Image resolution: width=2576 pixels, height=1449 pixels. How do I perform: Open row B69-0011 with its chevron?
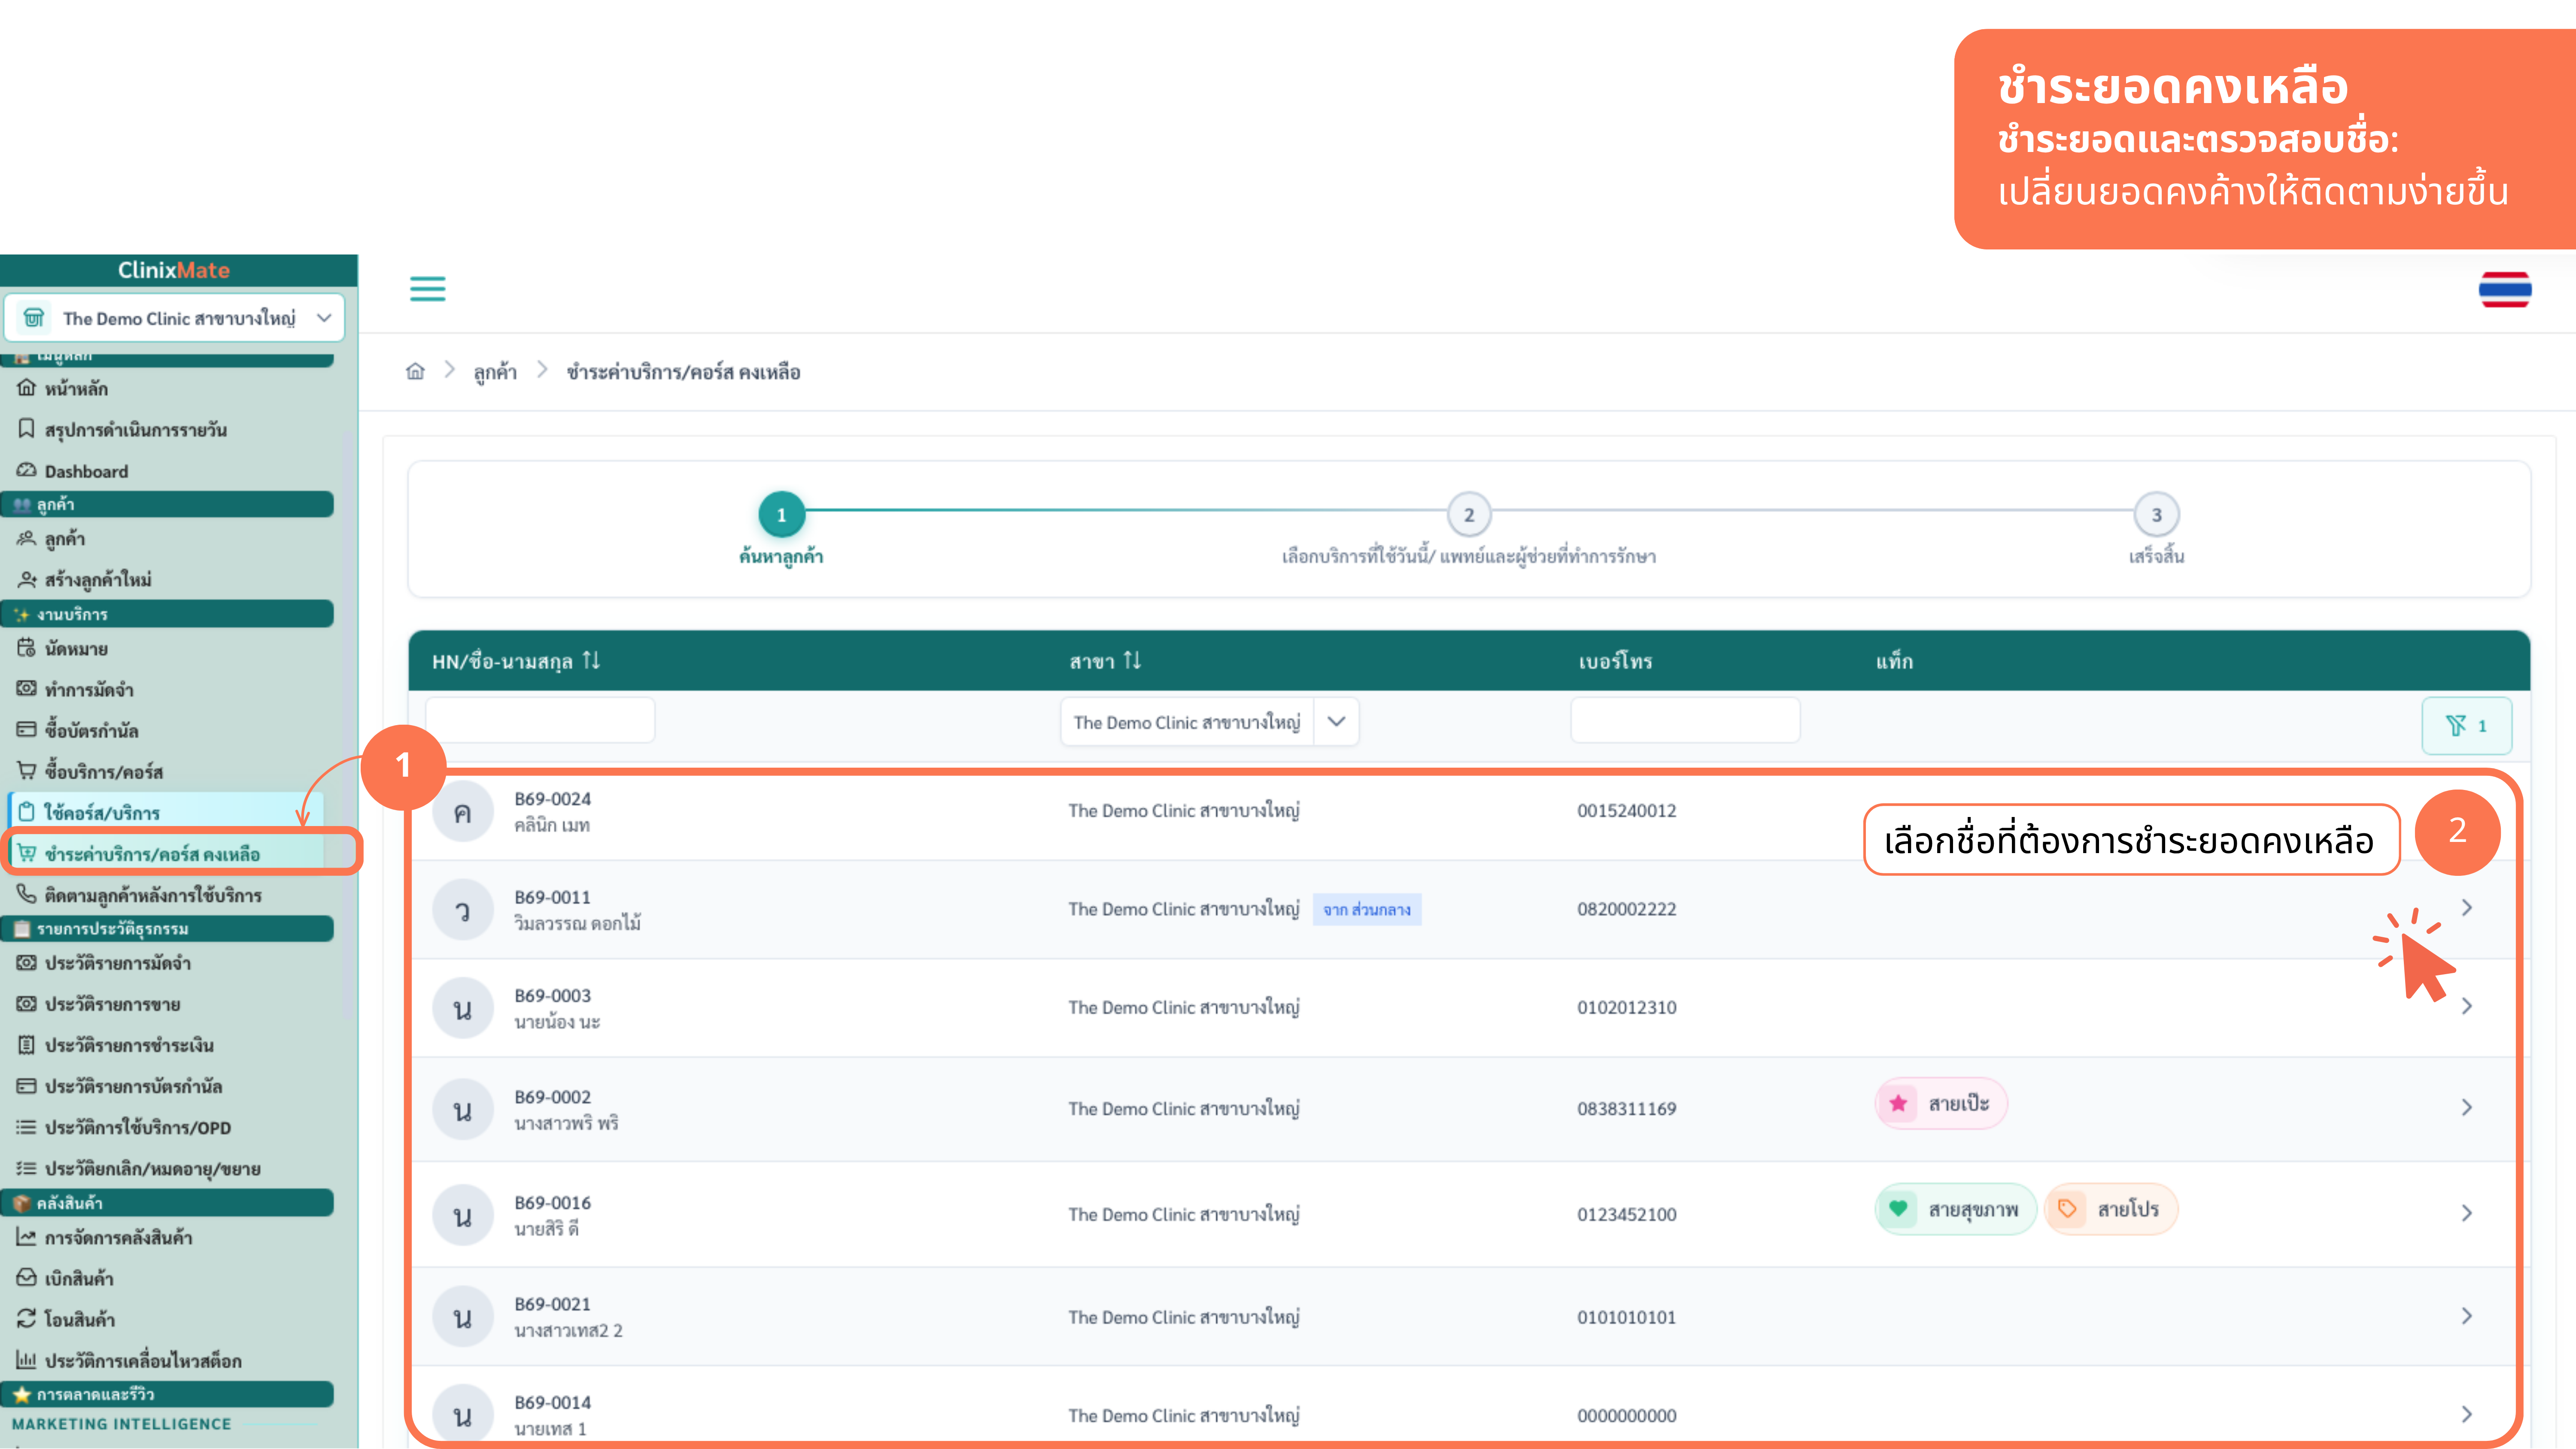[x=2466, y=908]
